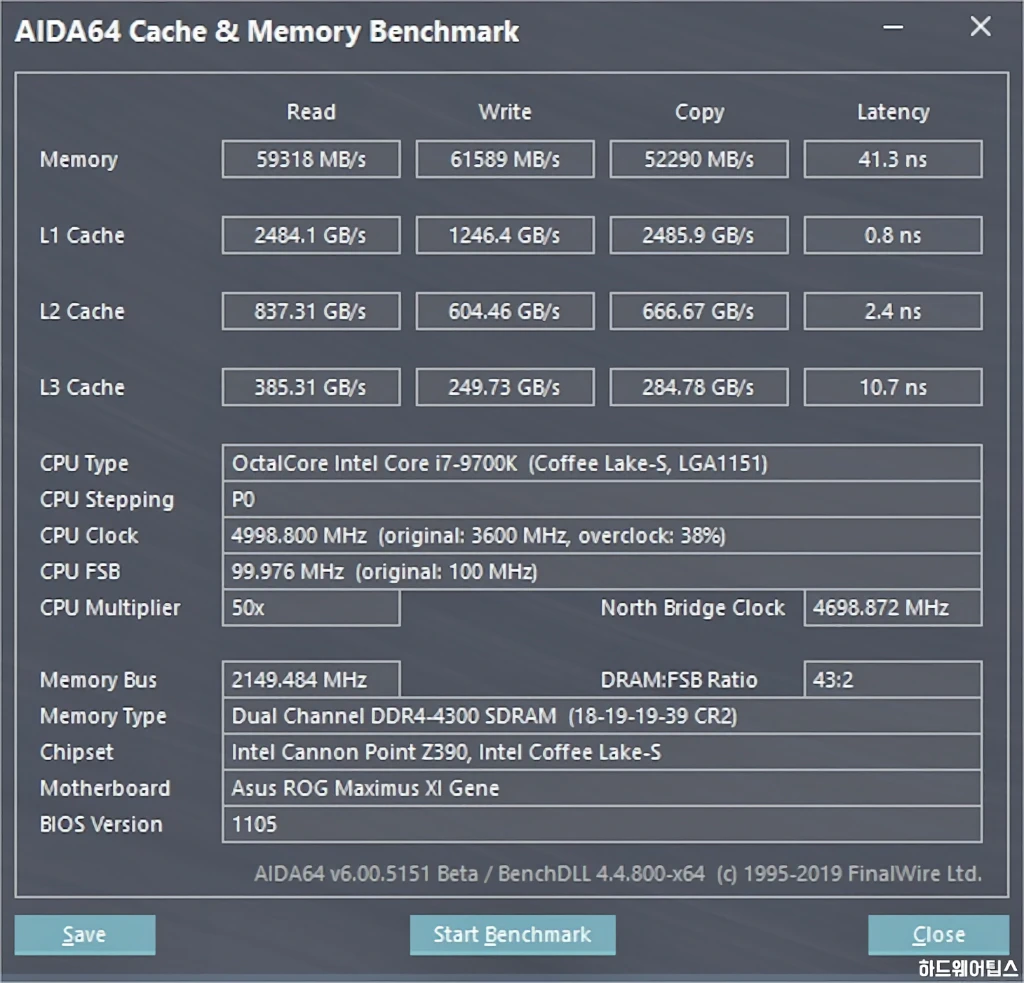Click Motherboard field Asus ROG Maximus XI Gene

pos(601,788)
